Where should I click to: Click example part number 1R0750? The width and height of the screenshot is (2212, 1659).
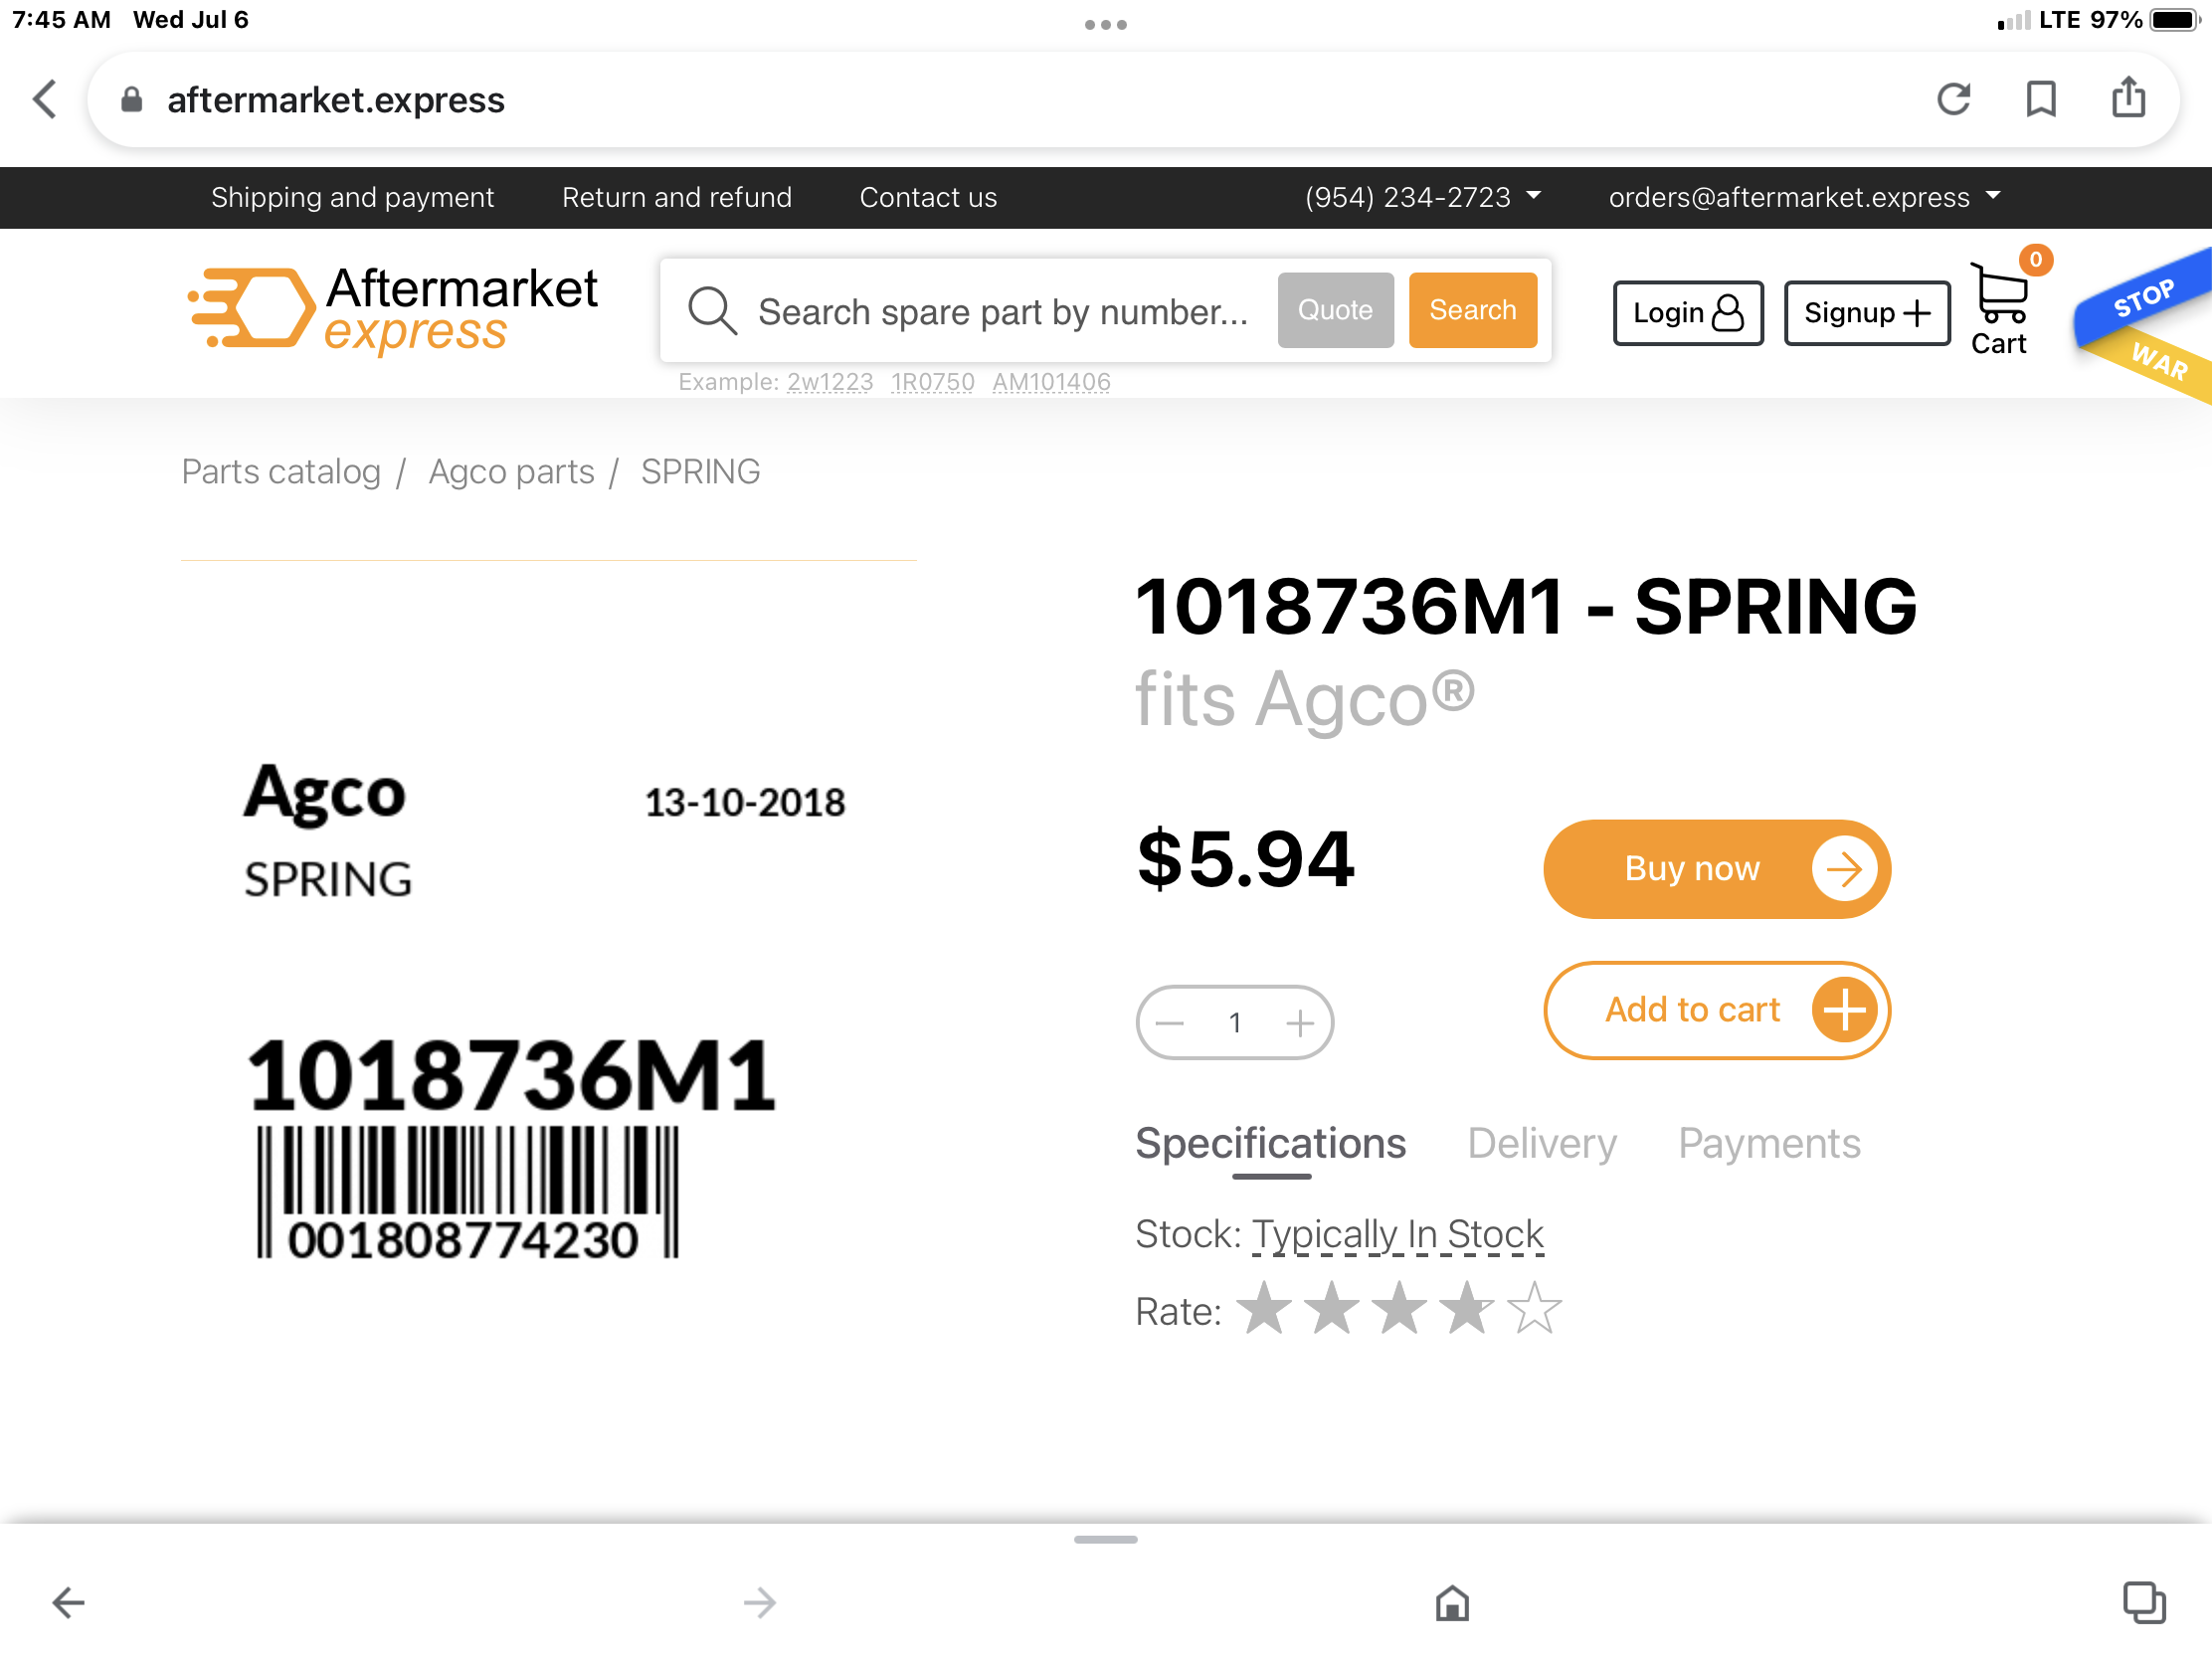[x=932, y=382]
